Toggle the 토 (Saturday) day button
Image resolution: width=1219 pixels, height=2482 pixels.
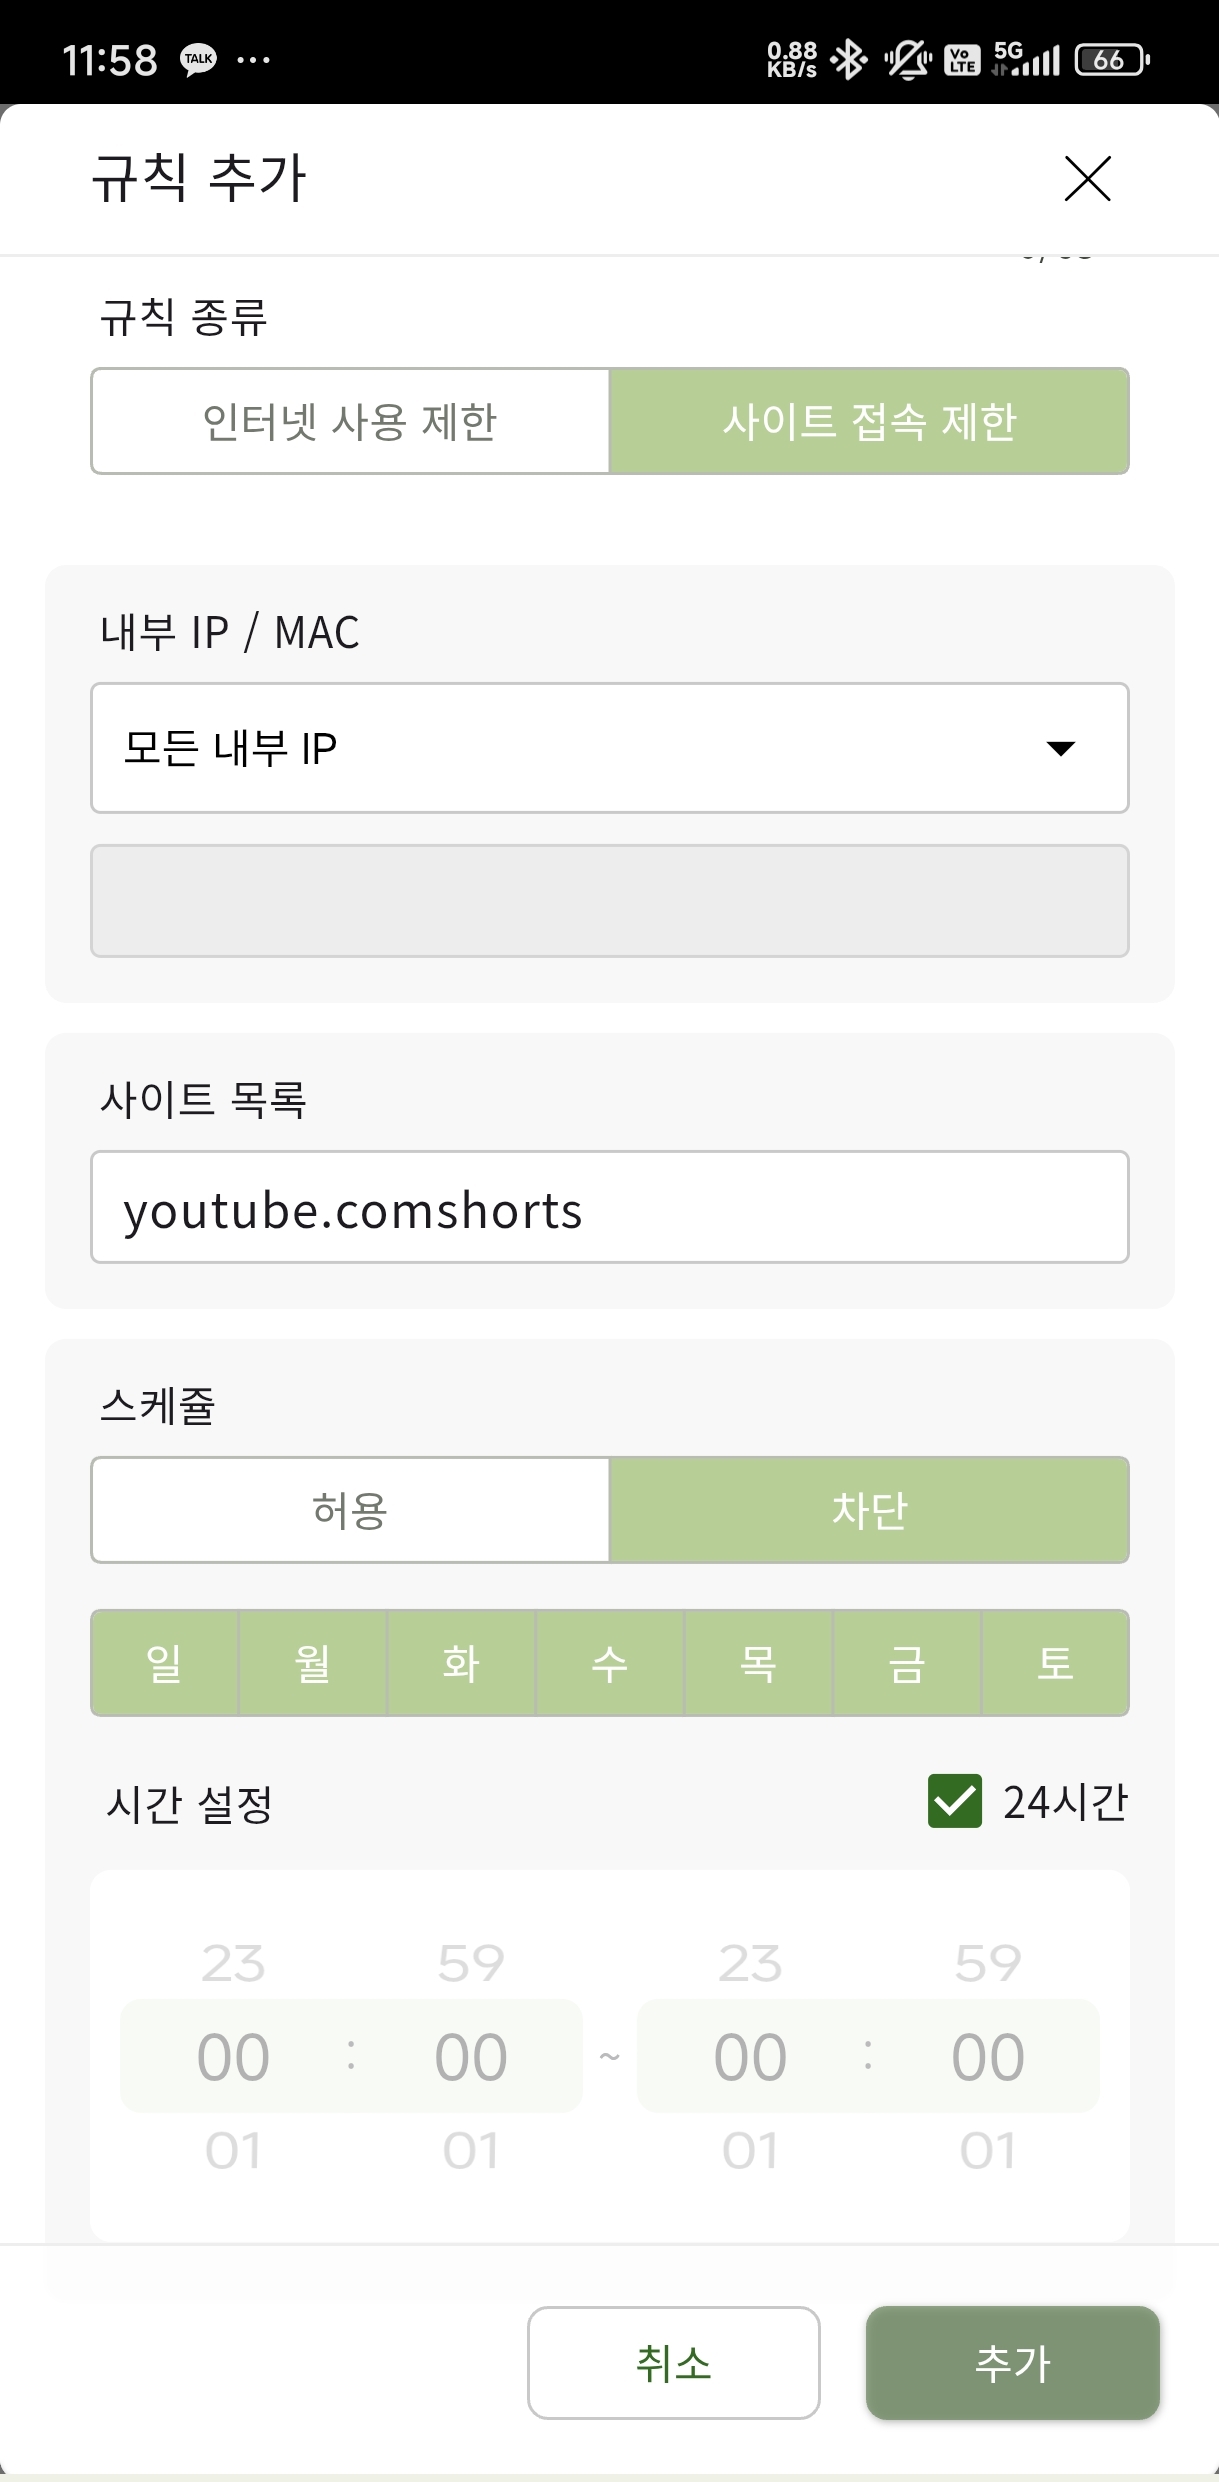[1056, 1663]
